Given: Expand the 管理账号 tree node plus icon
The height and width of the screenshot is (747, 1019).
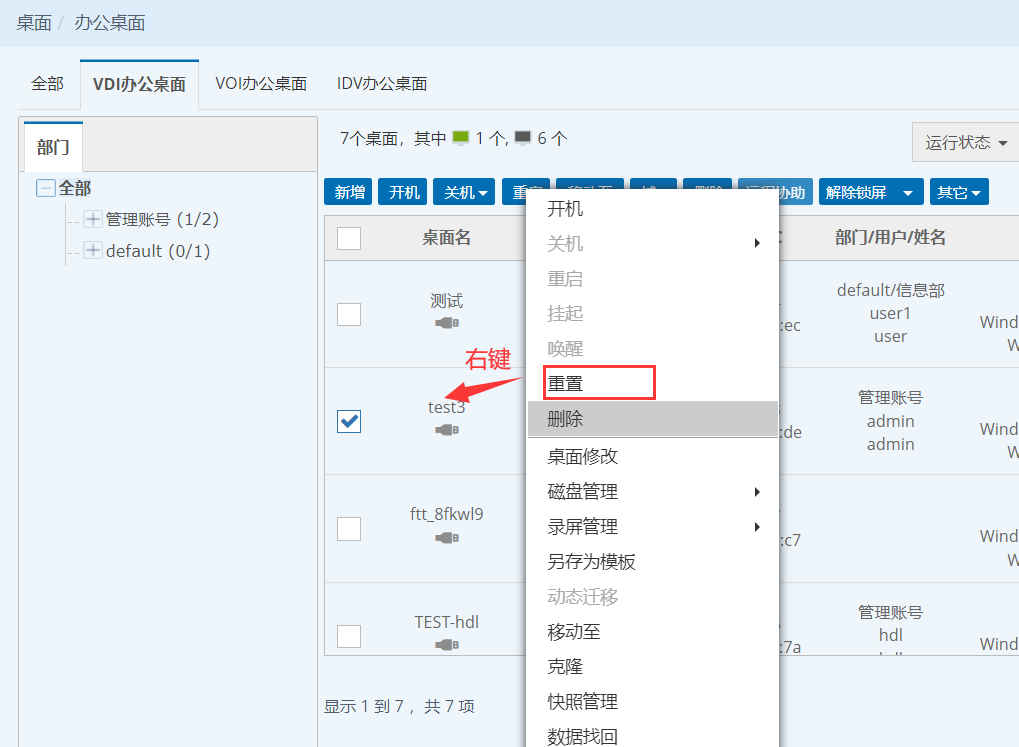Looking at the screenshot, I should pyautogui.click(x=93, y=219).
